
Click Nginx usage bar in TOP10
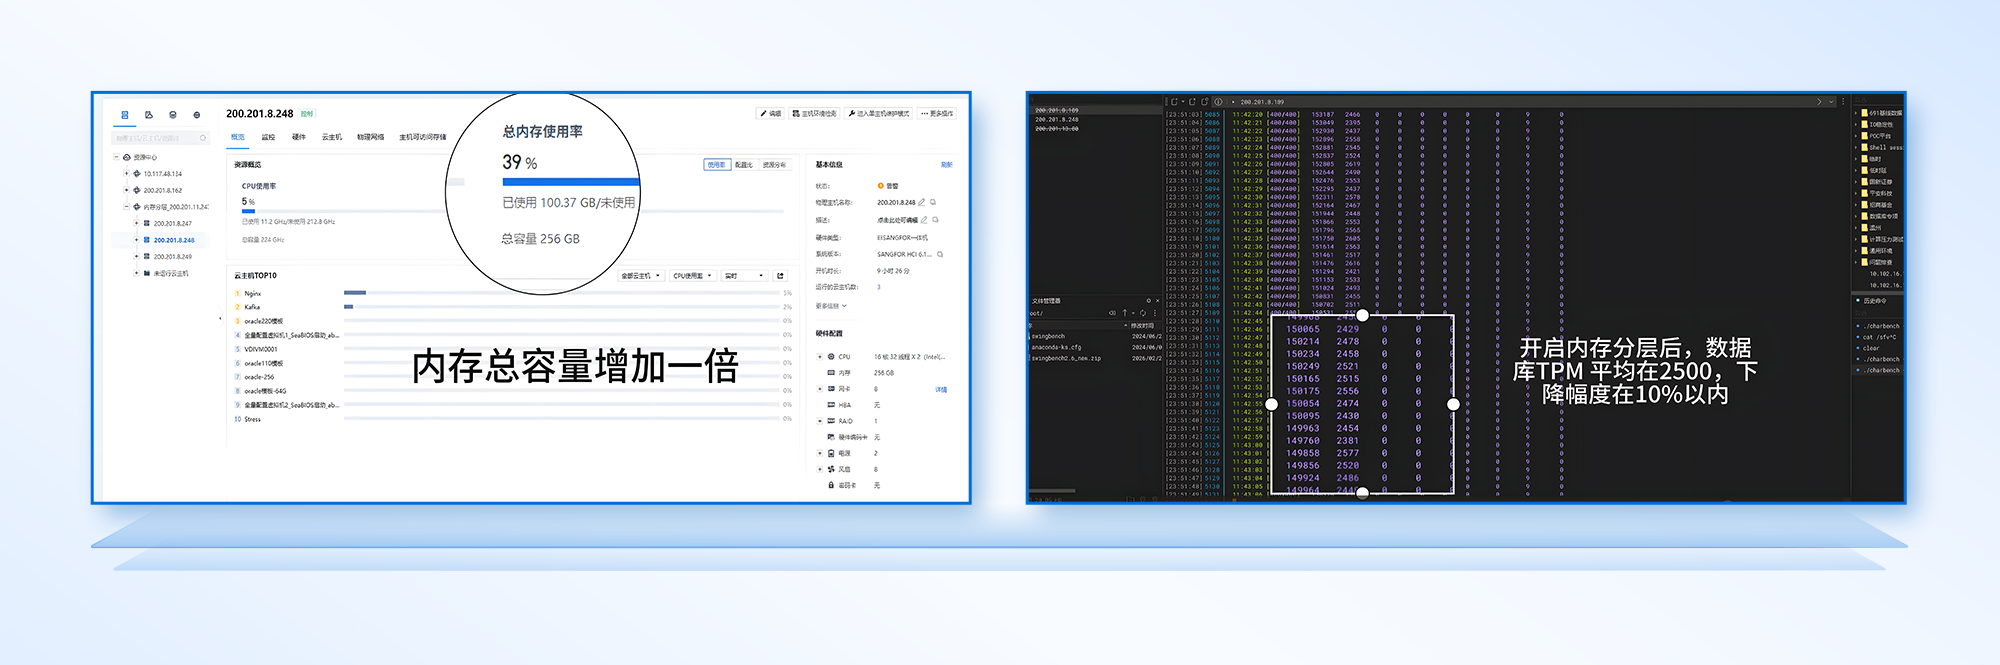pyautogui.click(x=562, y=293)
